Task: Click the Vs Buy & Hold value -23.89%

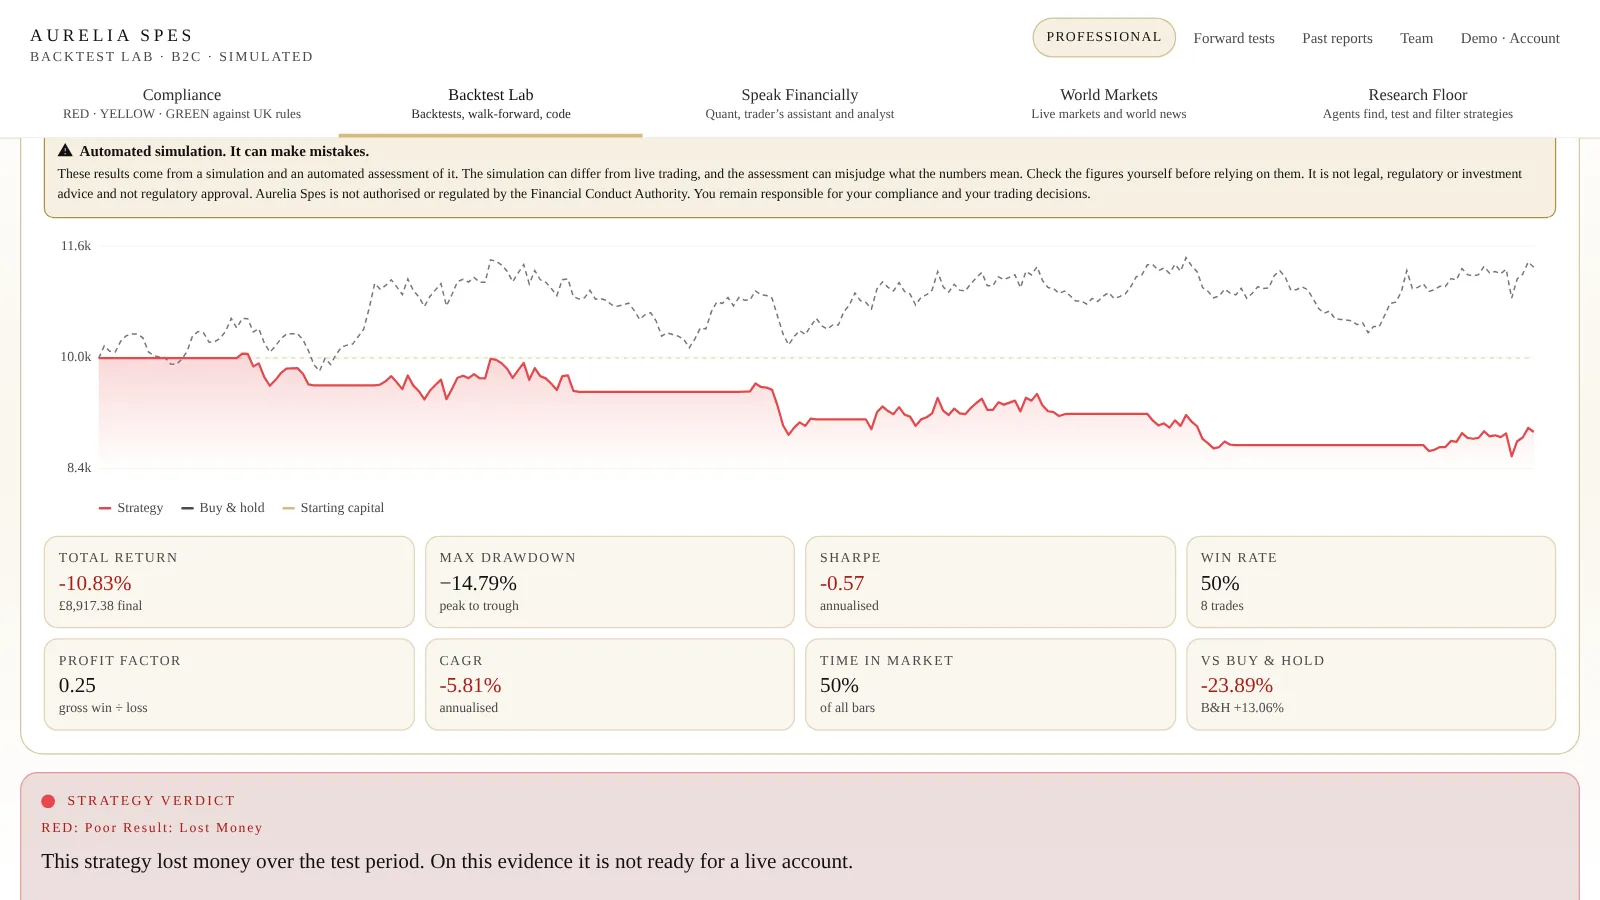Action: [x=1237, y=685]
